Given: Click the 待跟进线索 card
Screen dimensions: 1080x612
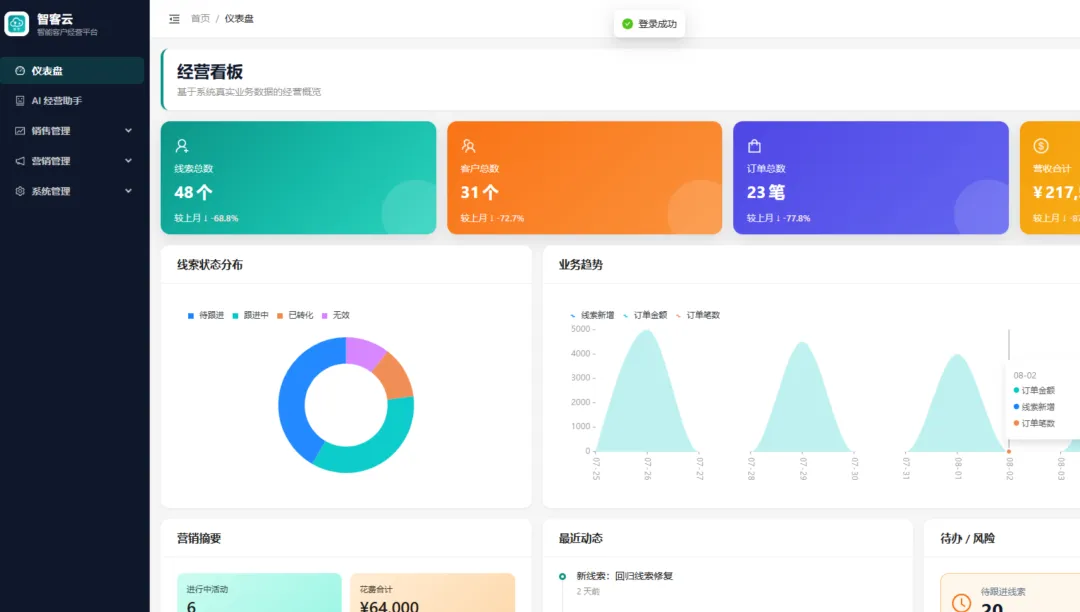Looking at the screenshot, I should click(x=1010, y=593).
